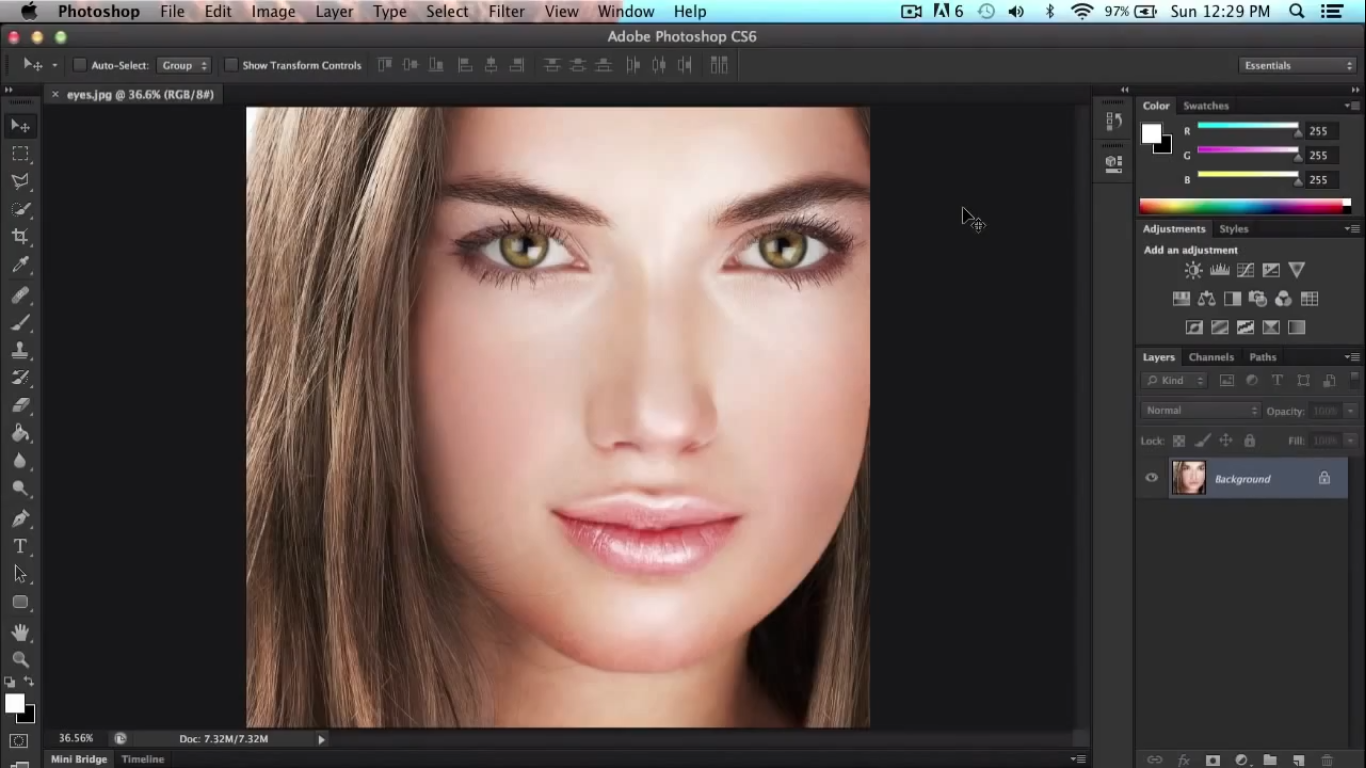Toggle lock position
This screenshot has width=1366, height=768.
coord(1226,440)
